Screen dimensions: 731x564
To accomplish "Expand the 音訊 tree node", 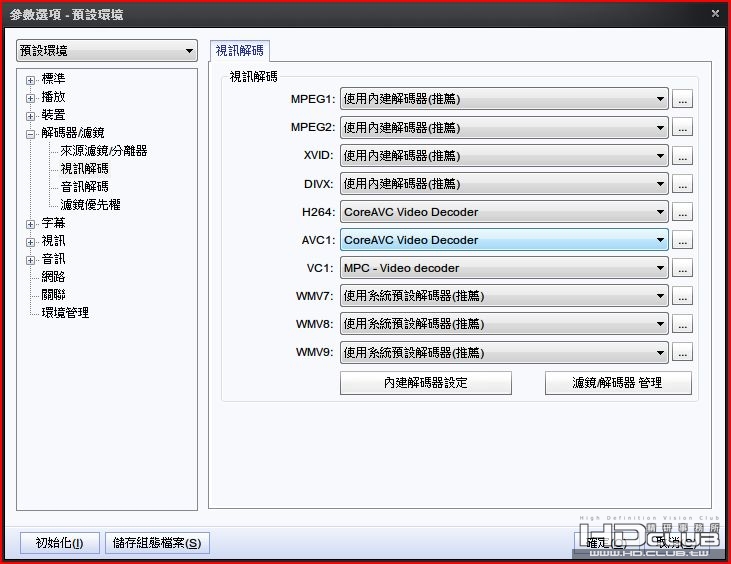I will point(30,260).
